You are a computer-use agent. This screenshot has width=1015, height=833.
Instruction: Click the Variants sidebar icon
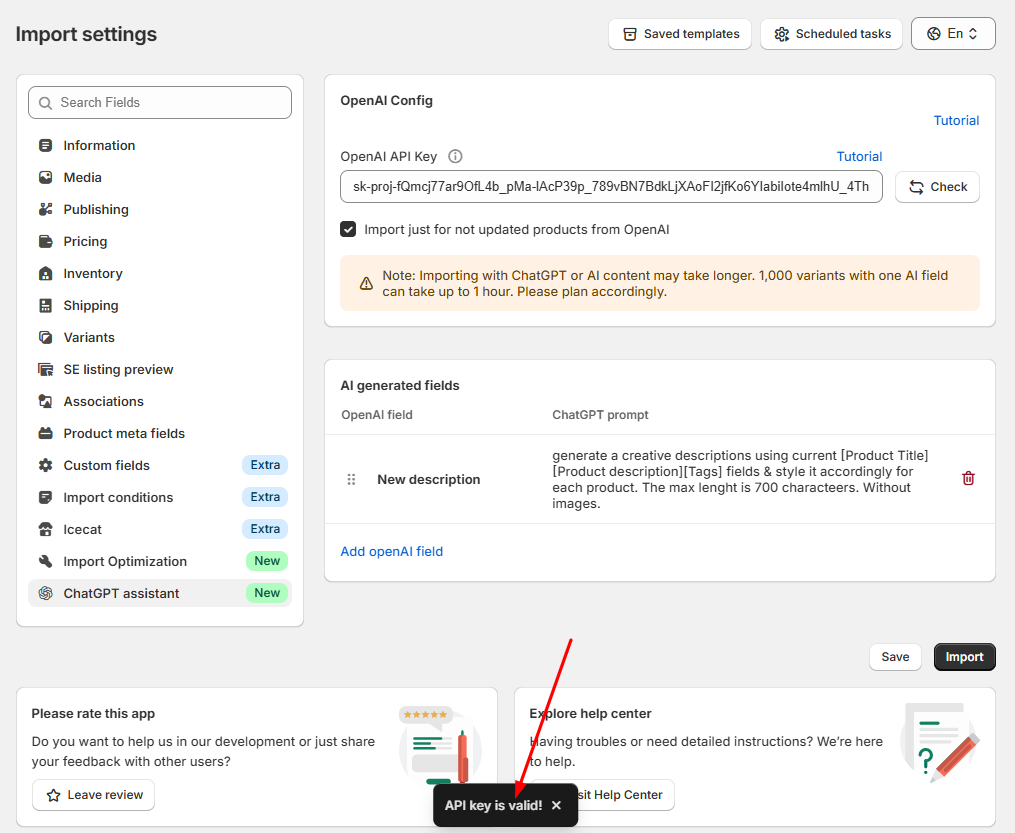pos(45,337)
